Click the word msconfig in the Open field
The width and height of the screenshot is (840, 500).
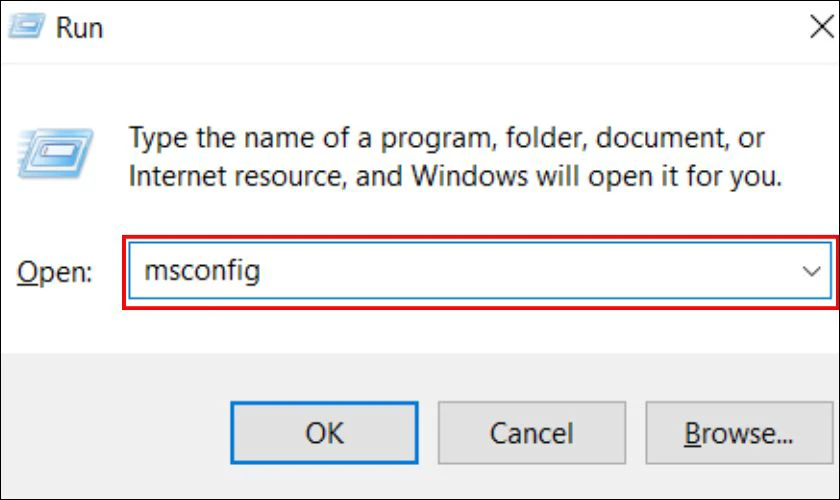pos(202,270)
